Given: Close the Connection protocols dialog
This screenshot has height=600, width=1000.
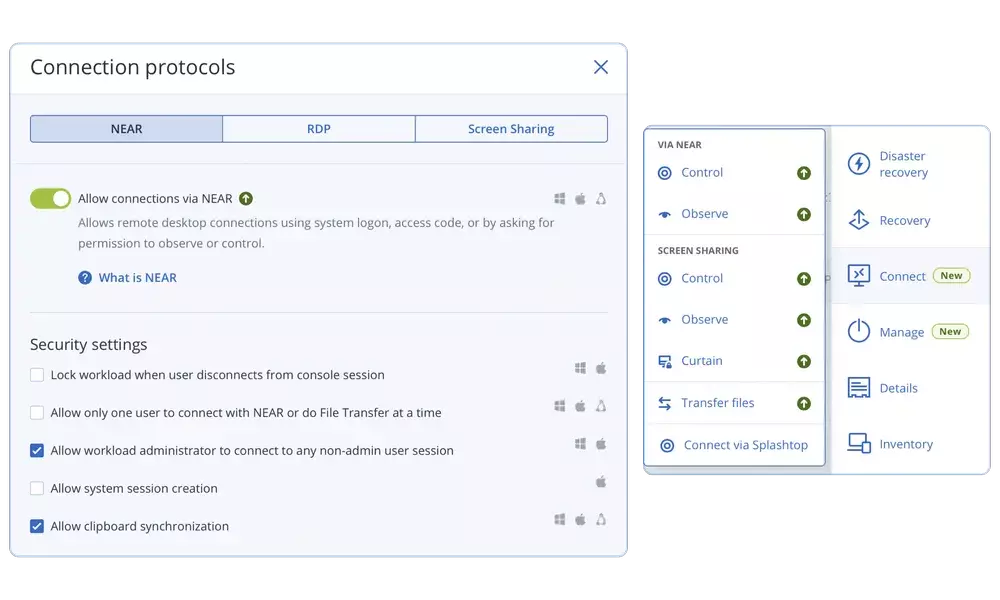Looking at the screenshot, I should pyautogui.click(x=600, y=67).
